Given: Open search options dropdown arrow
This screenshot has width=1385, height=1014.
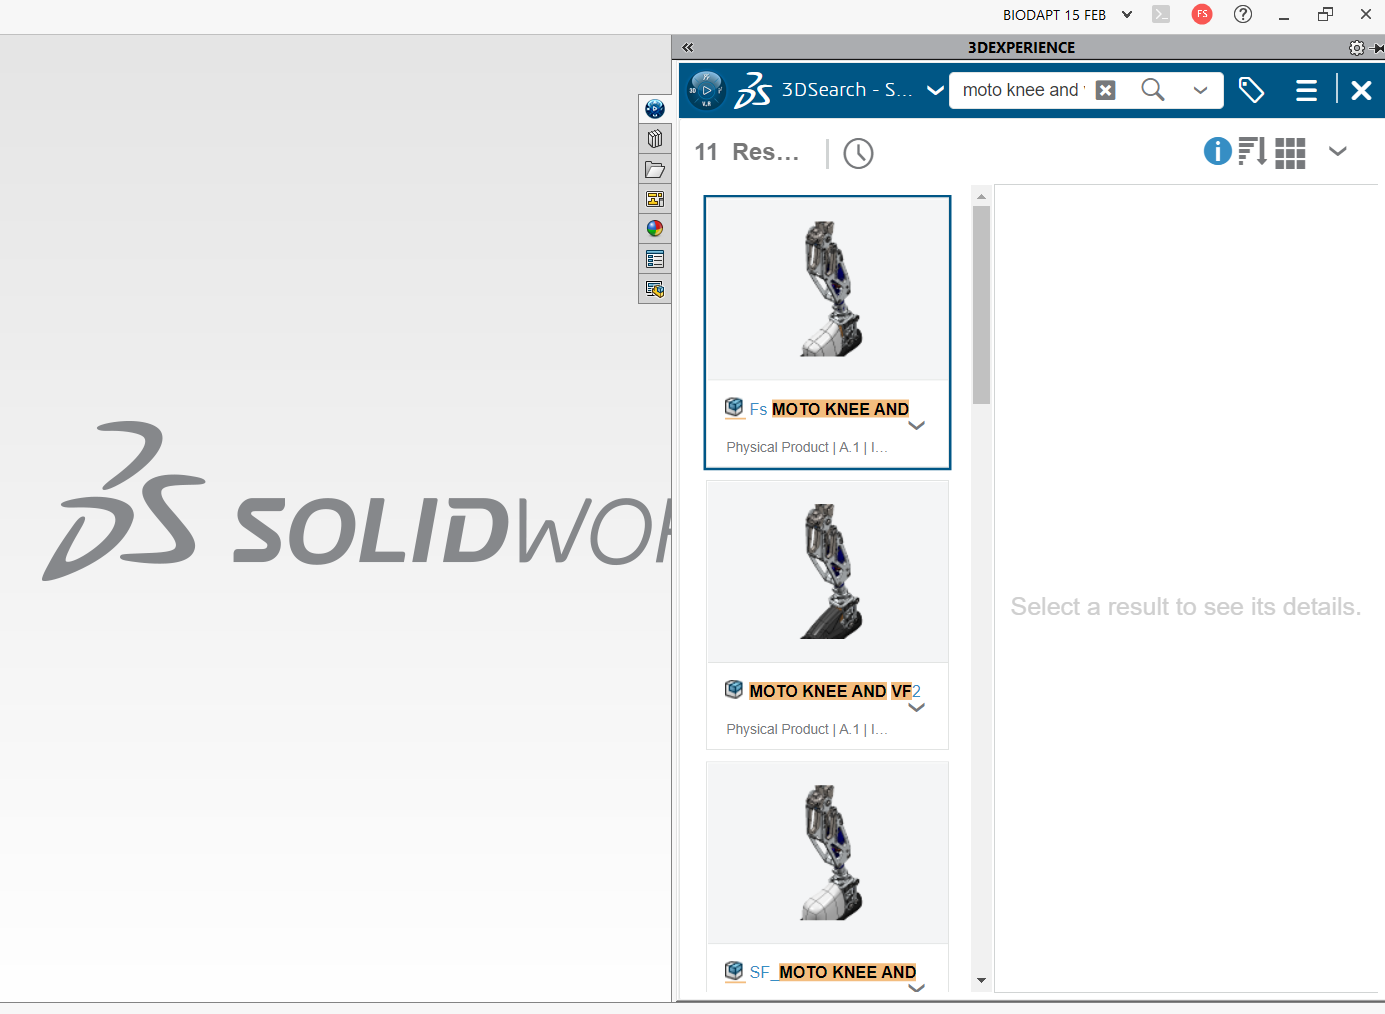Looking at the screenshot, I should coord(1200,90).
